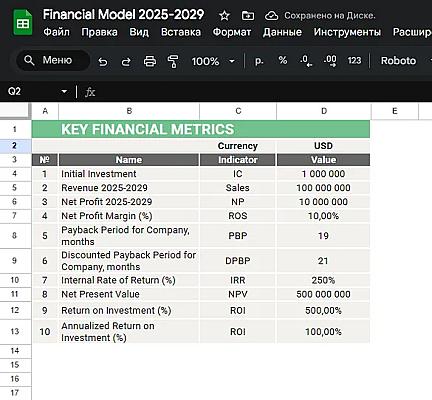This screenshot has height=400, width=432.
Task: Increase decimal places button
Action: point(330,61)
